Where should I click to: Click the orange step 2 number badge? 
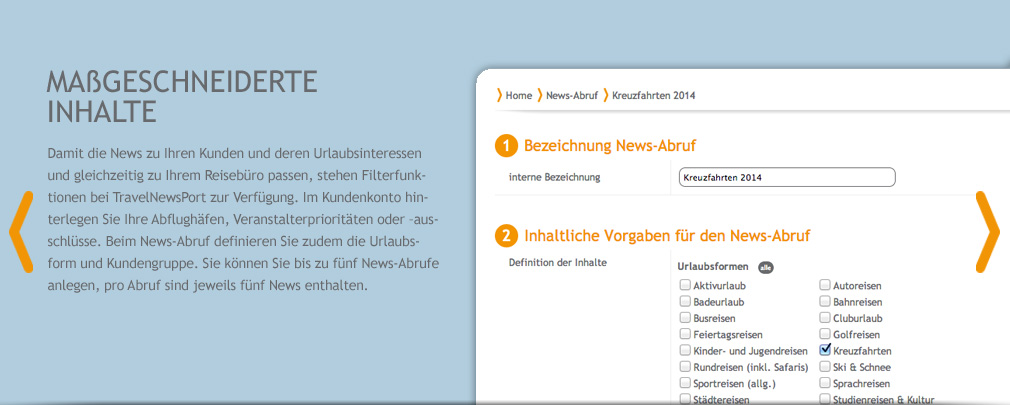pyautogui.click(x=506, y=237)
